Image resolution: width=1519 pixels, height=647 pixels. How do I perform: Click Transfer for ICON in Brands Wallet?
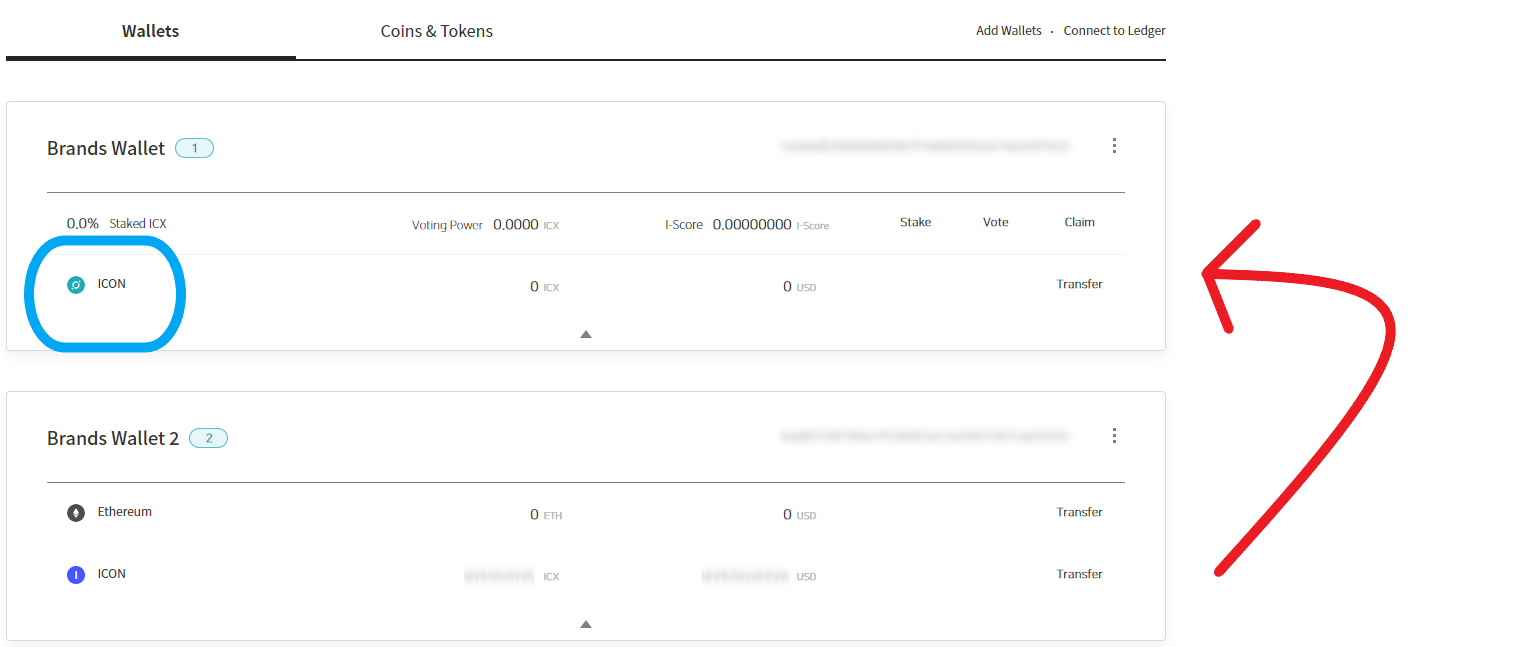(x=1080, y=284)
